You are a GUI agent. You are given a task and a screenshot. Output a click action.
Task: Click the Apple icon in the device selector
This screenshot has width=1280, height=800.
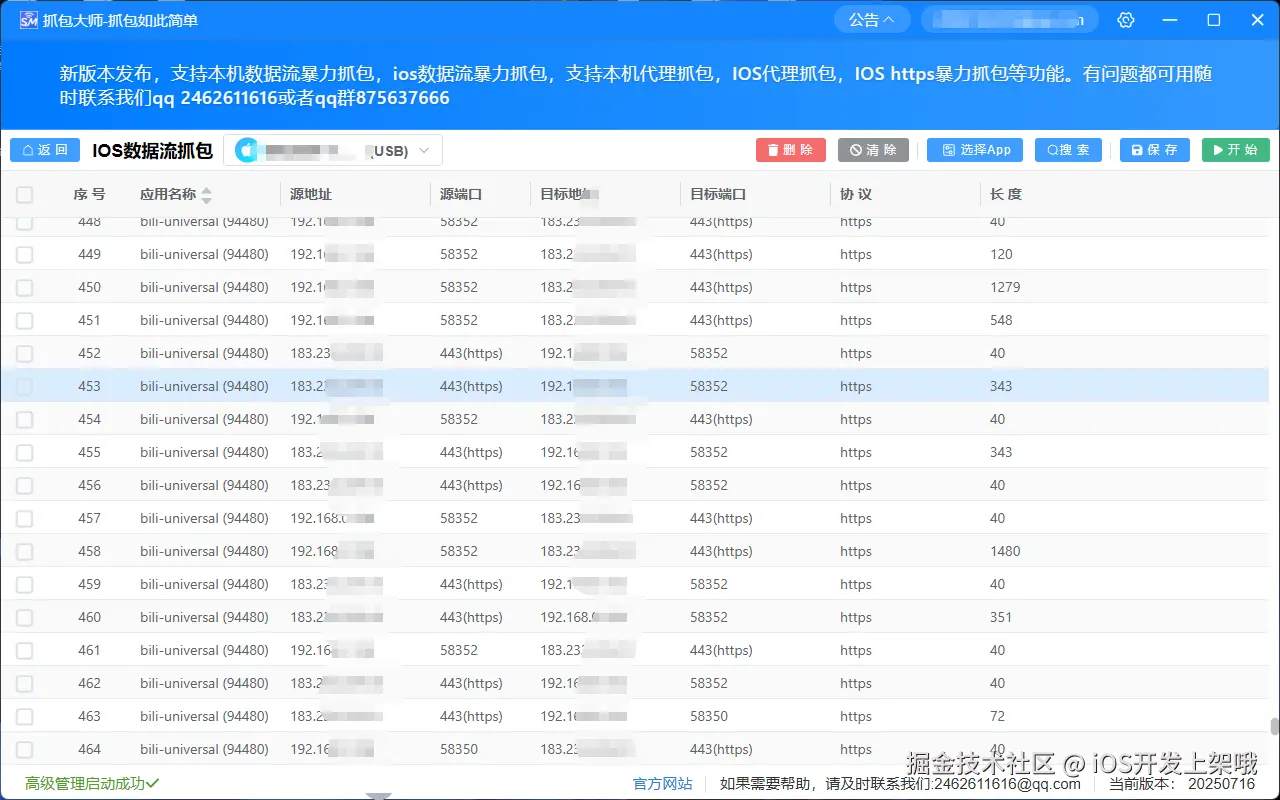pyautogui.click(x=247, y=149)
